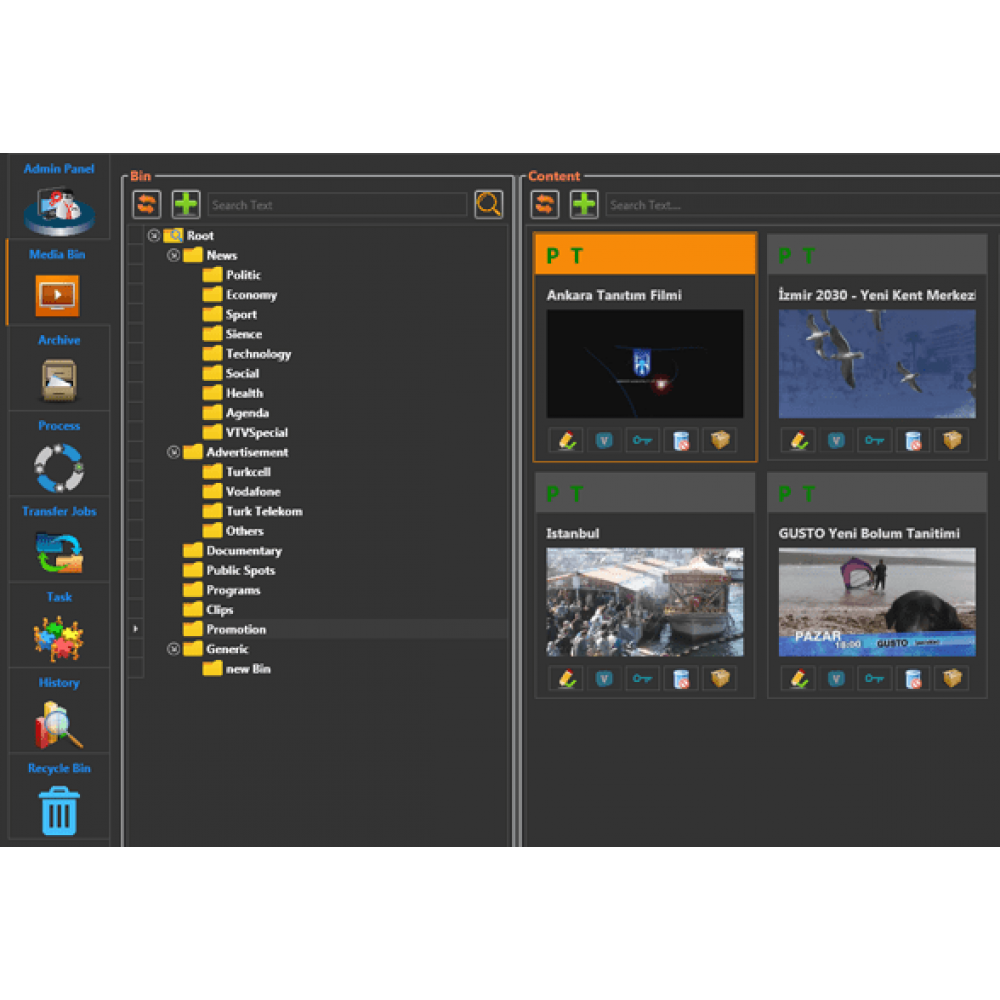
Task: Click the refresh icon in Content panel
Action: (x=545, y=205)
